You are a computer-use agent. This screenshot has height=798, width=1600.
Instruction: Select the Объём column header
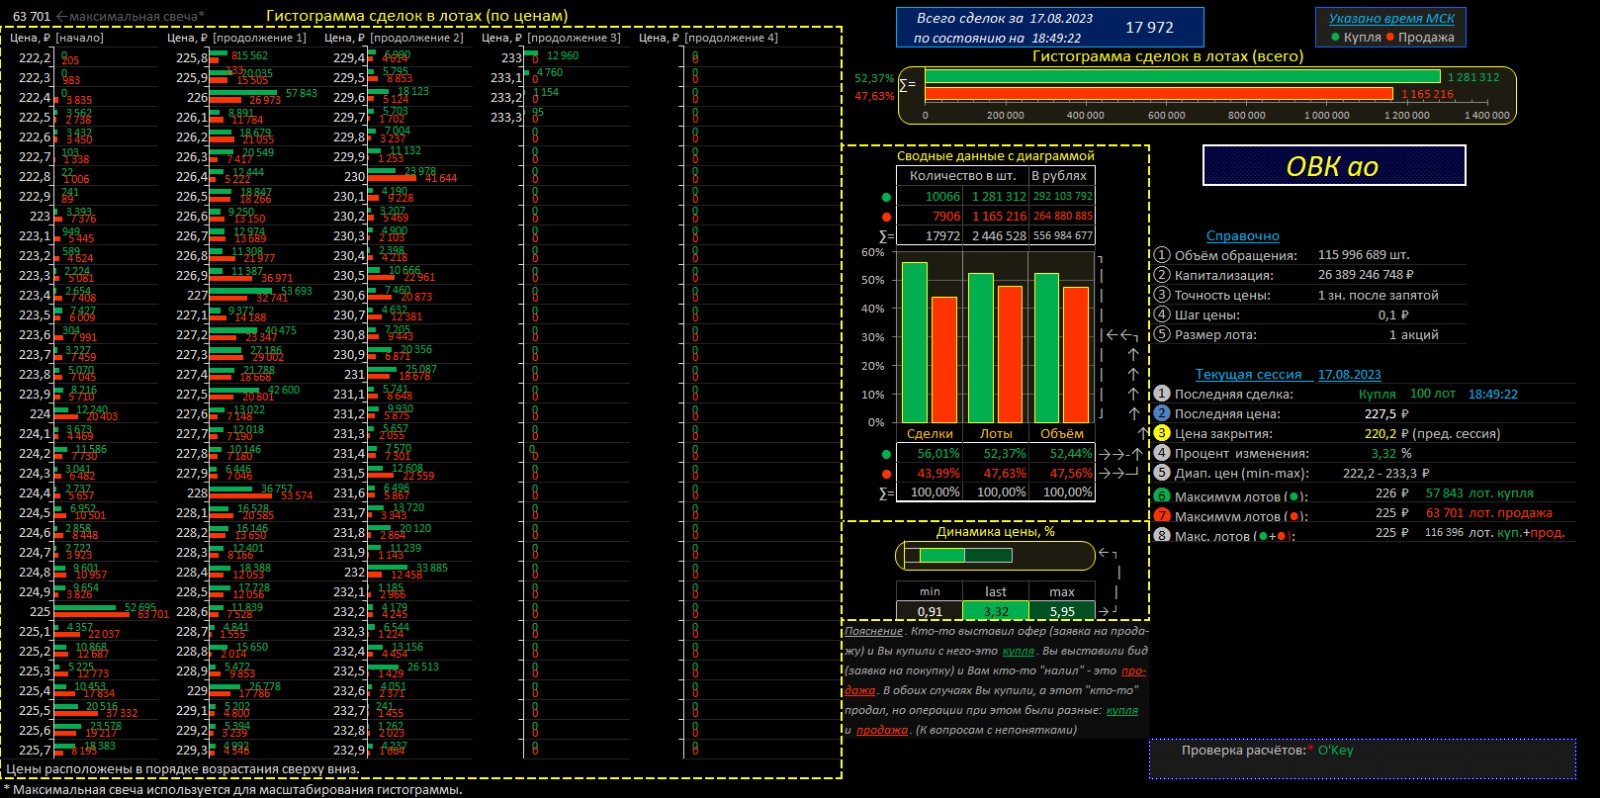point(1062,433)
